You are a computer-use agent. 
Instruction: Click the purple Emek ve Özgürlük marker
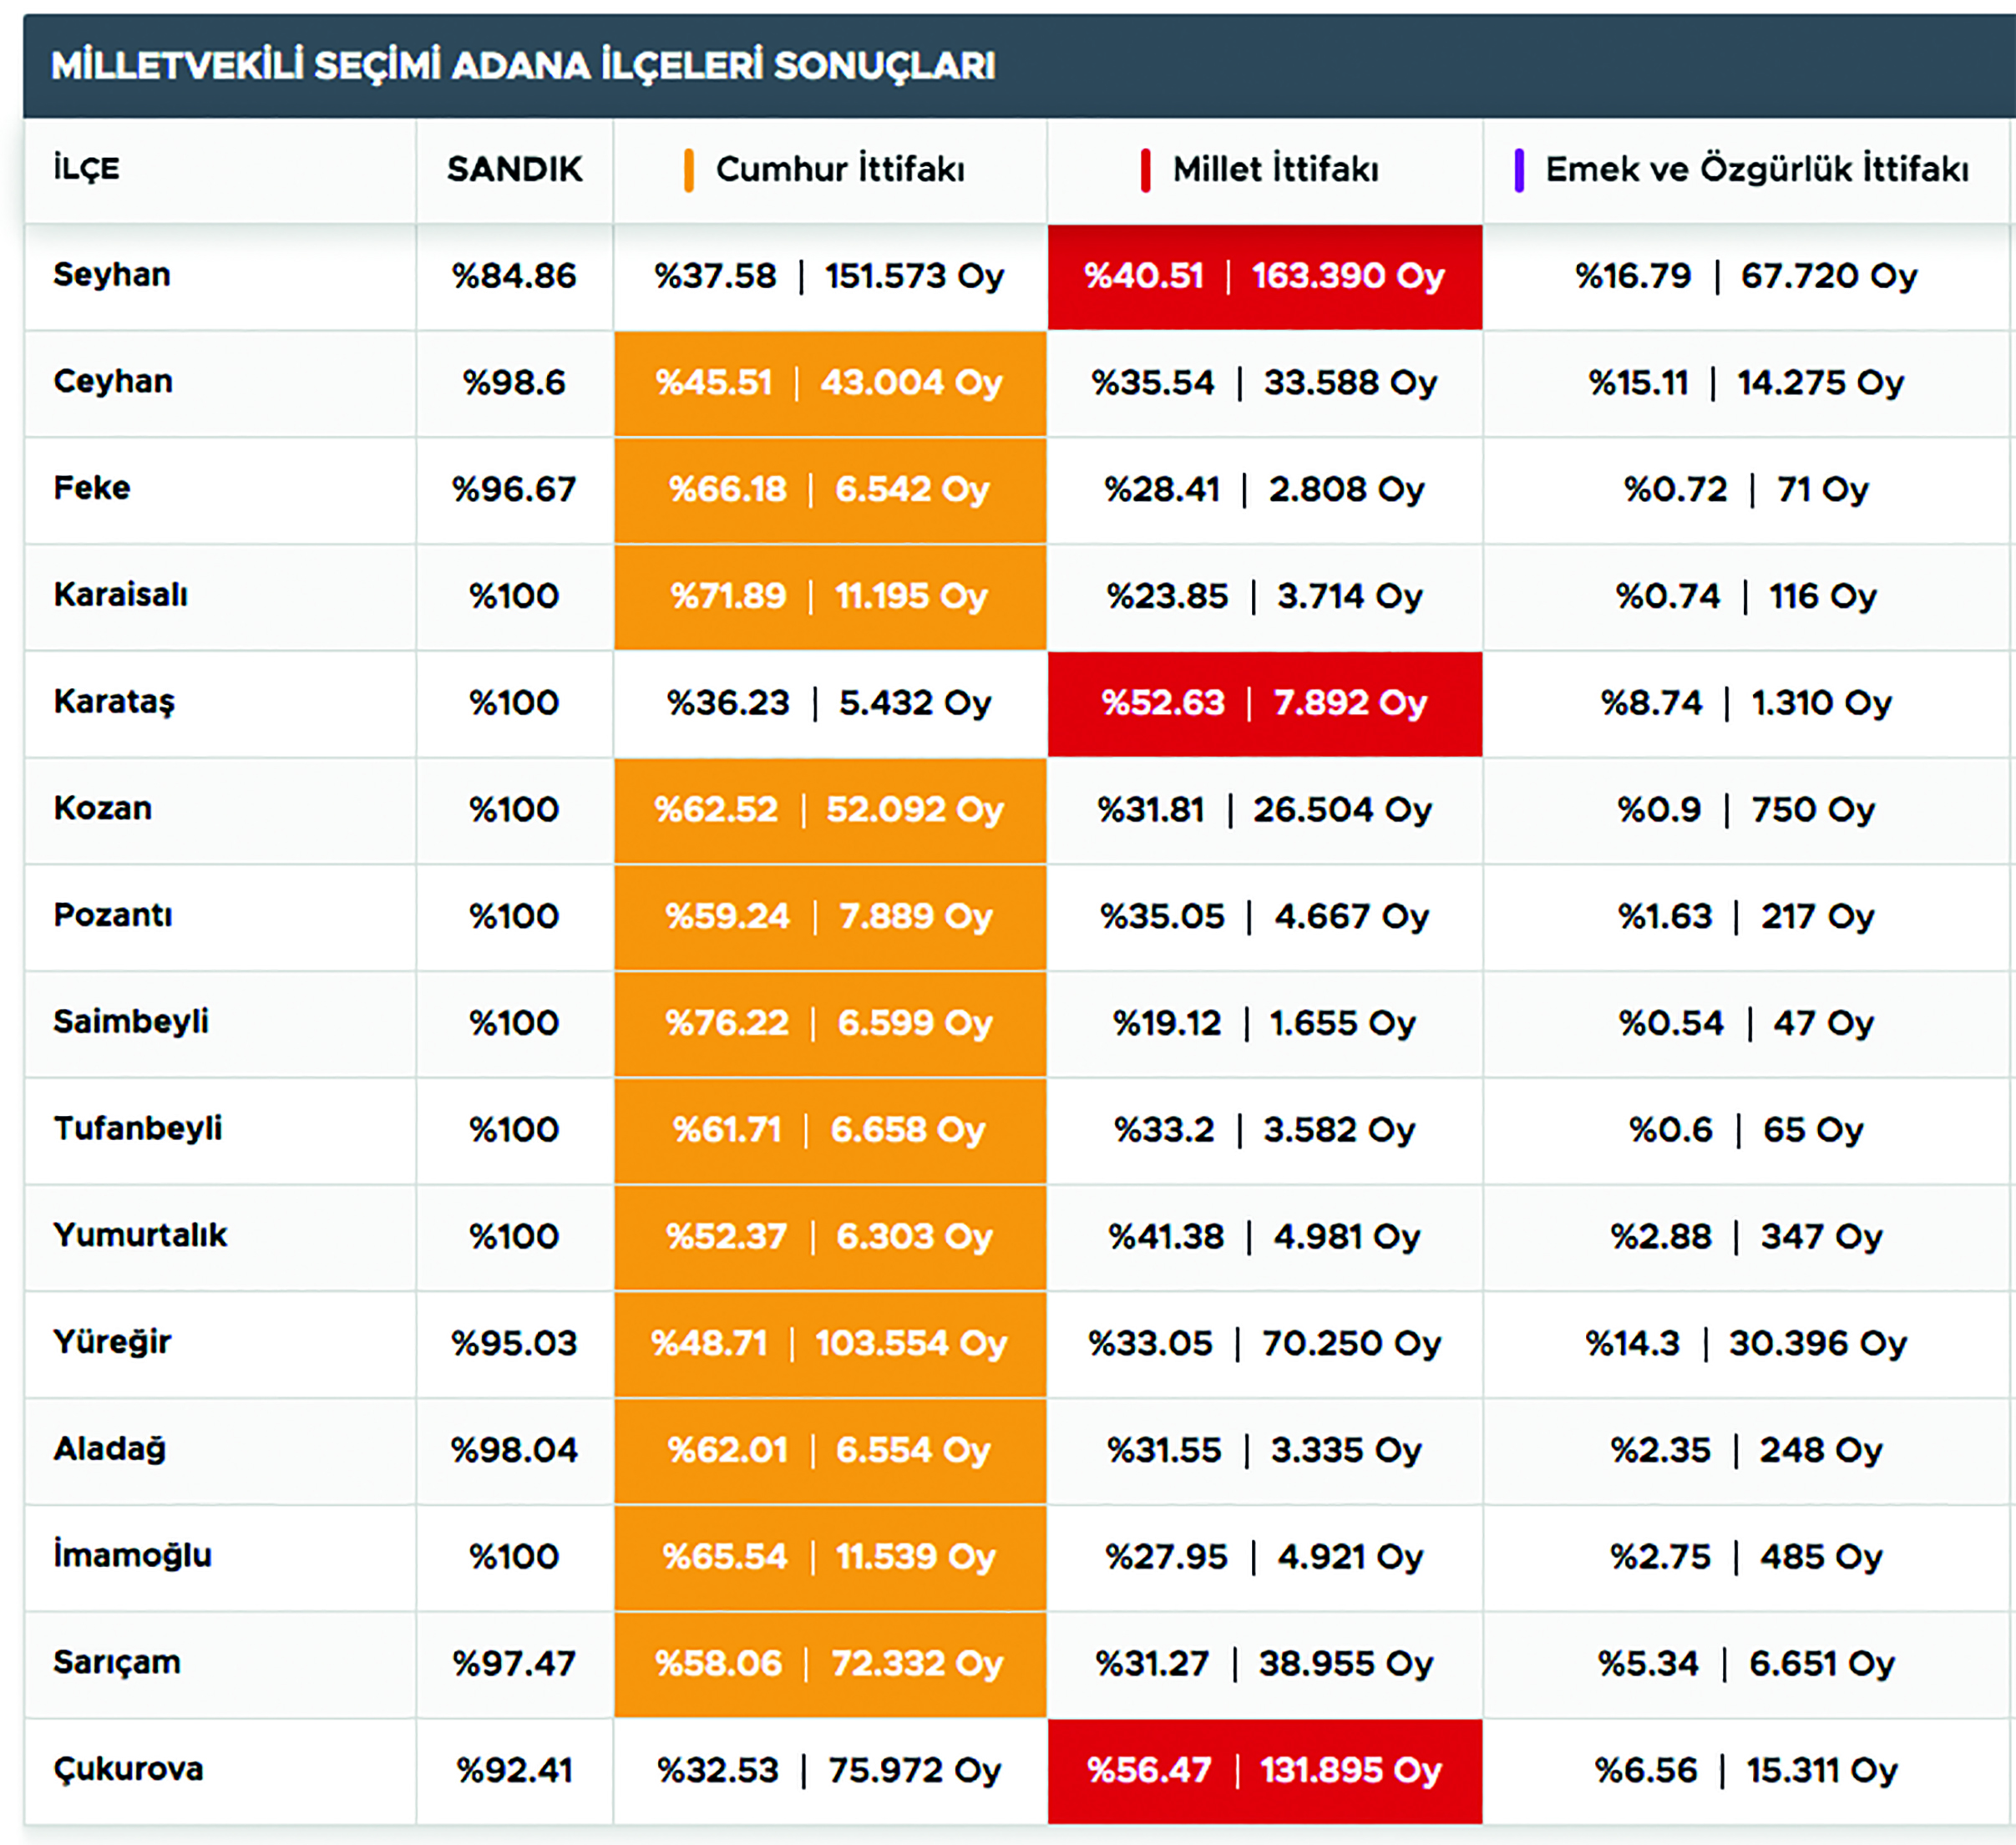(x=1519, y=170)
